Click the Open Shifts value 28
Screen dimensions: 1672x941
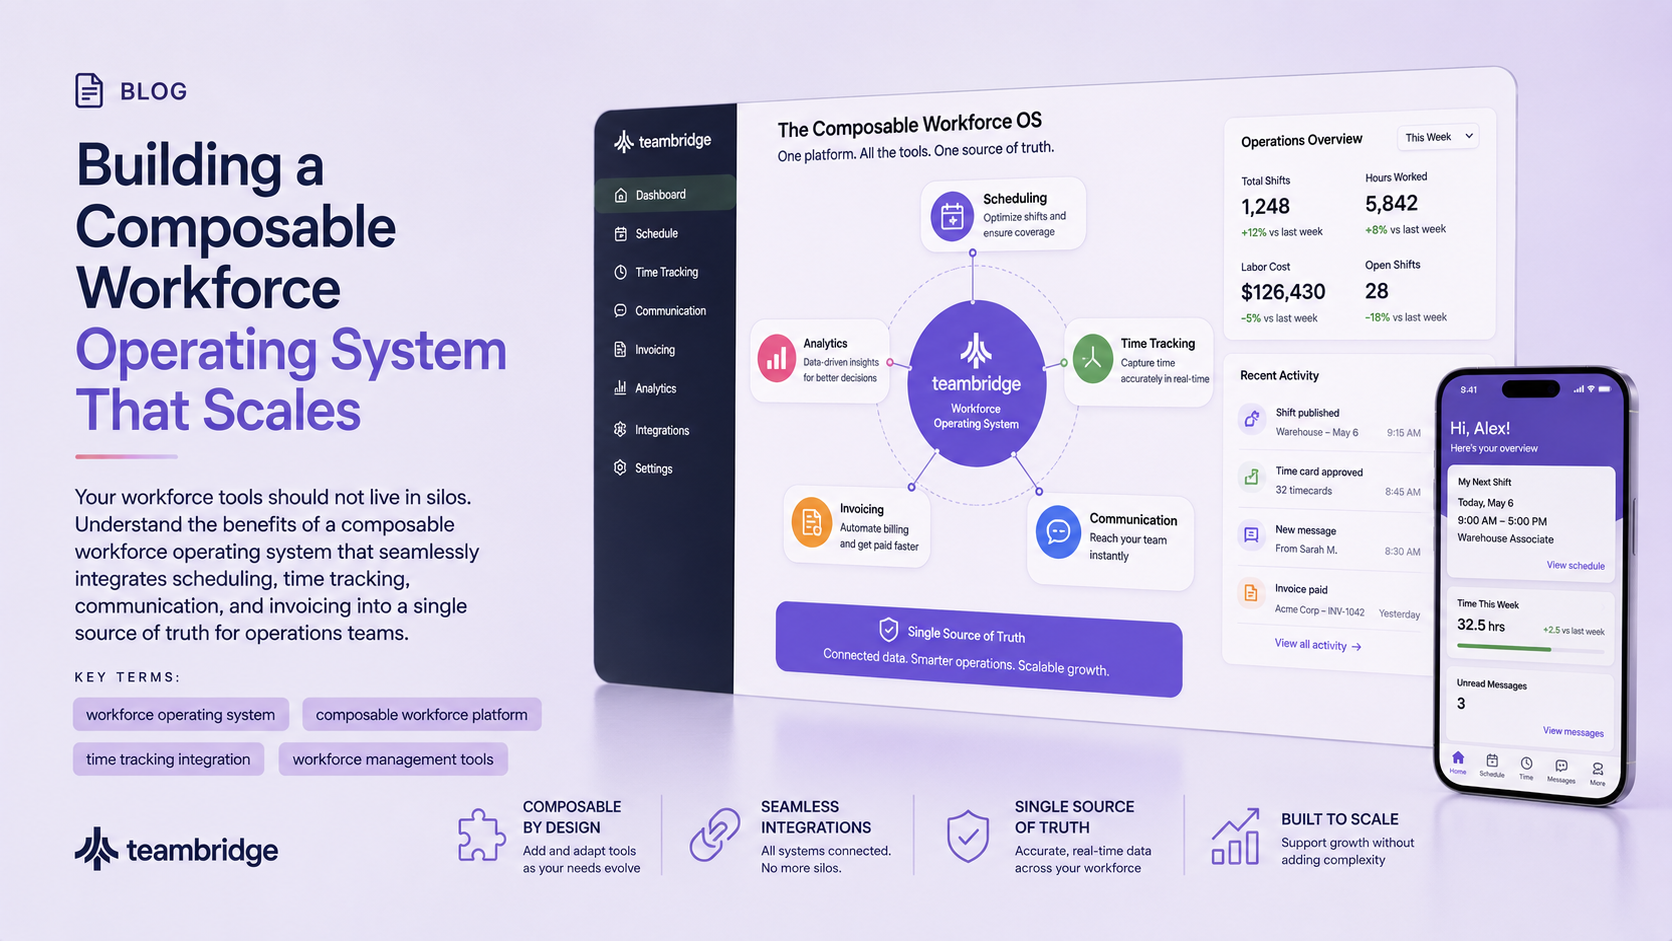coord(1377,291)
